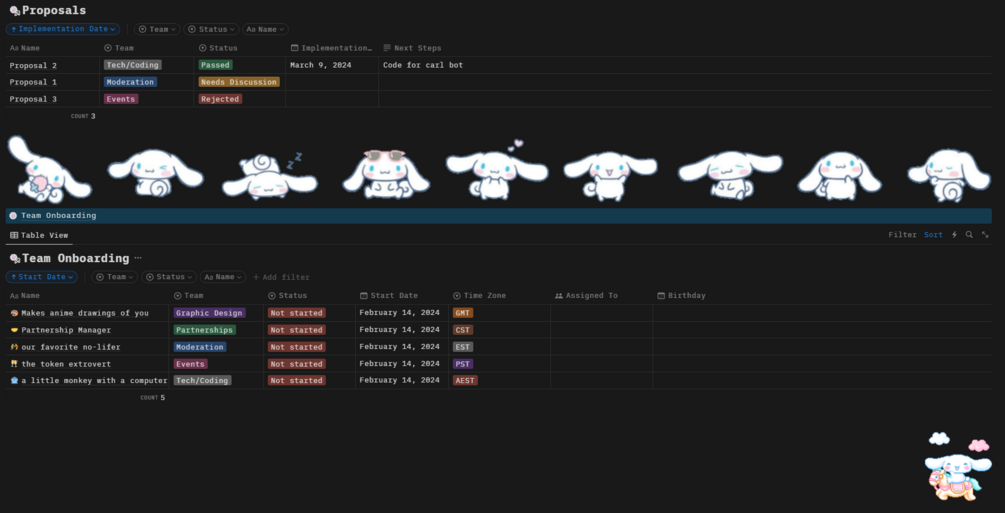Open 'Partnership Manager' row
1005x513 pixels.
(x=66, y=330)
